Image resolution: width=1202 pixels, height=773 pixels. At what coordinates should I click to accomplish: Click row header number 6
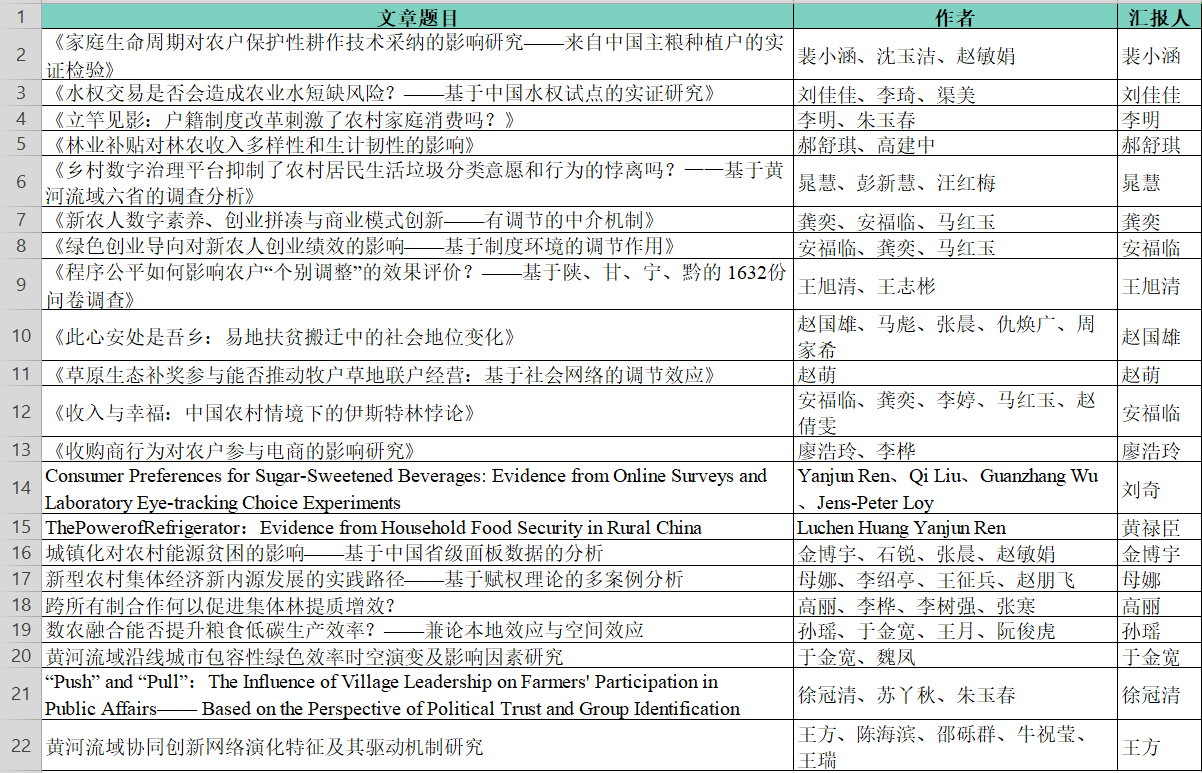tap(21, 182)
